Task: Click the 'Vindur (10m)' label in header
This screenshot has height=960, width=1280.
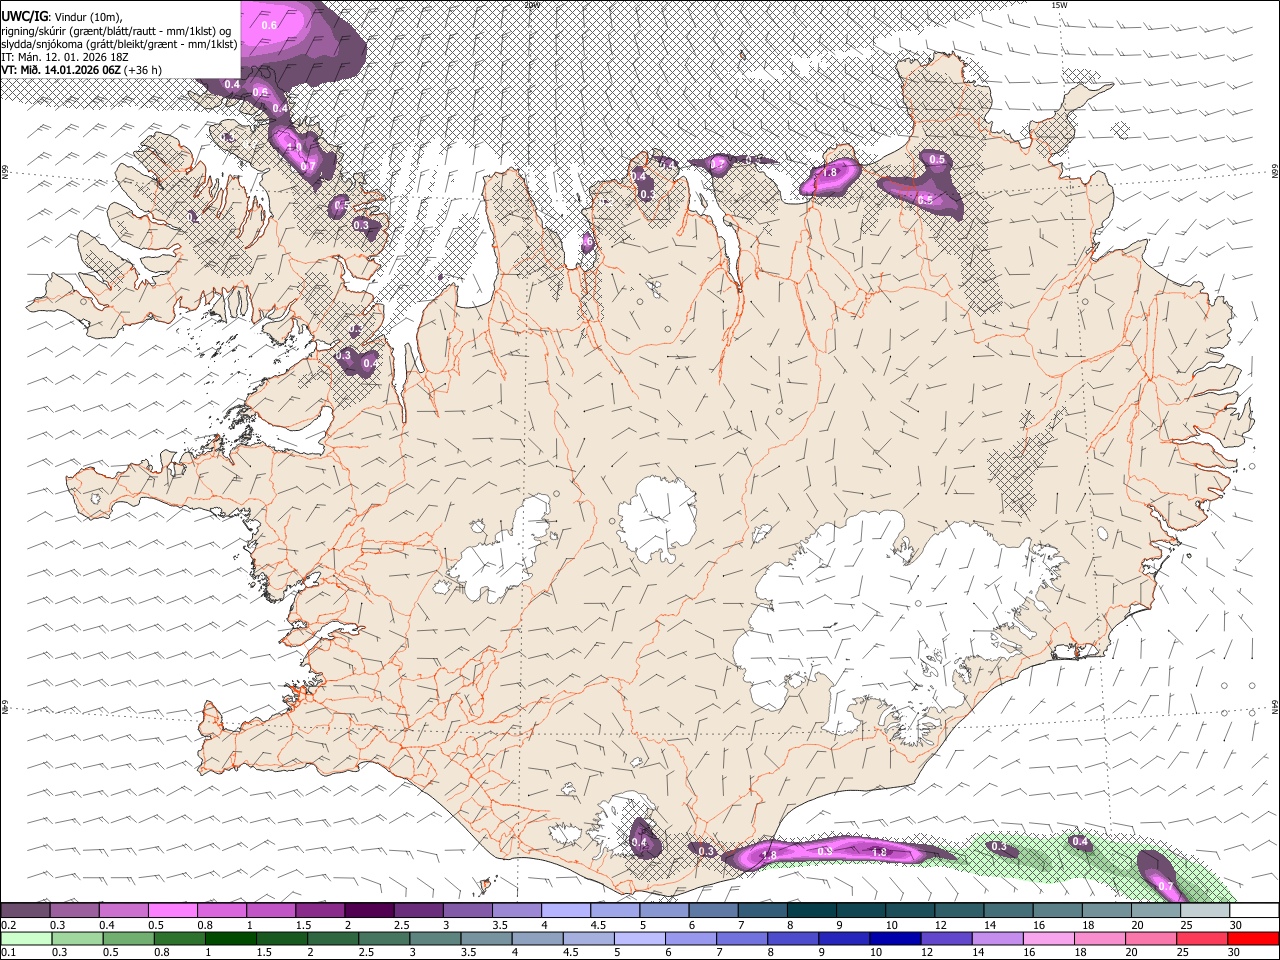Action: coord(87,15)
